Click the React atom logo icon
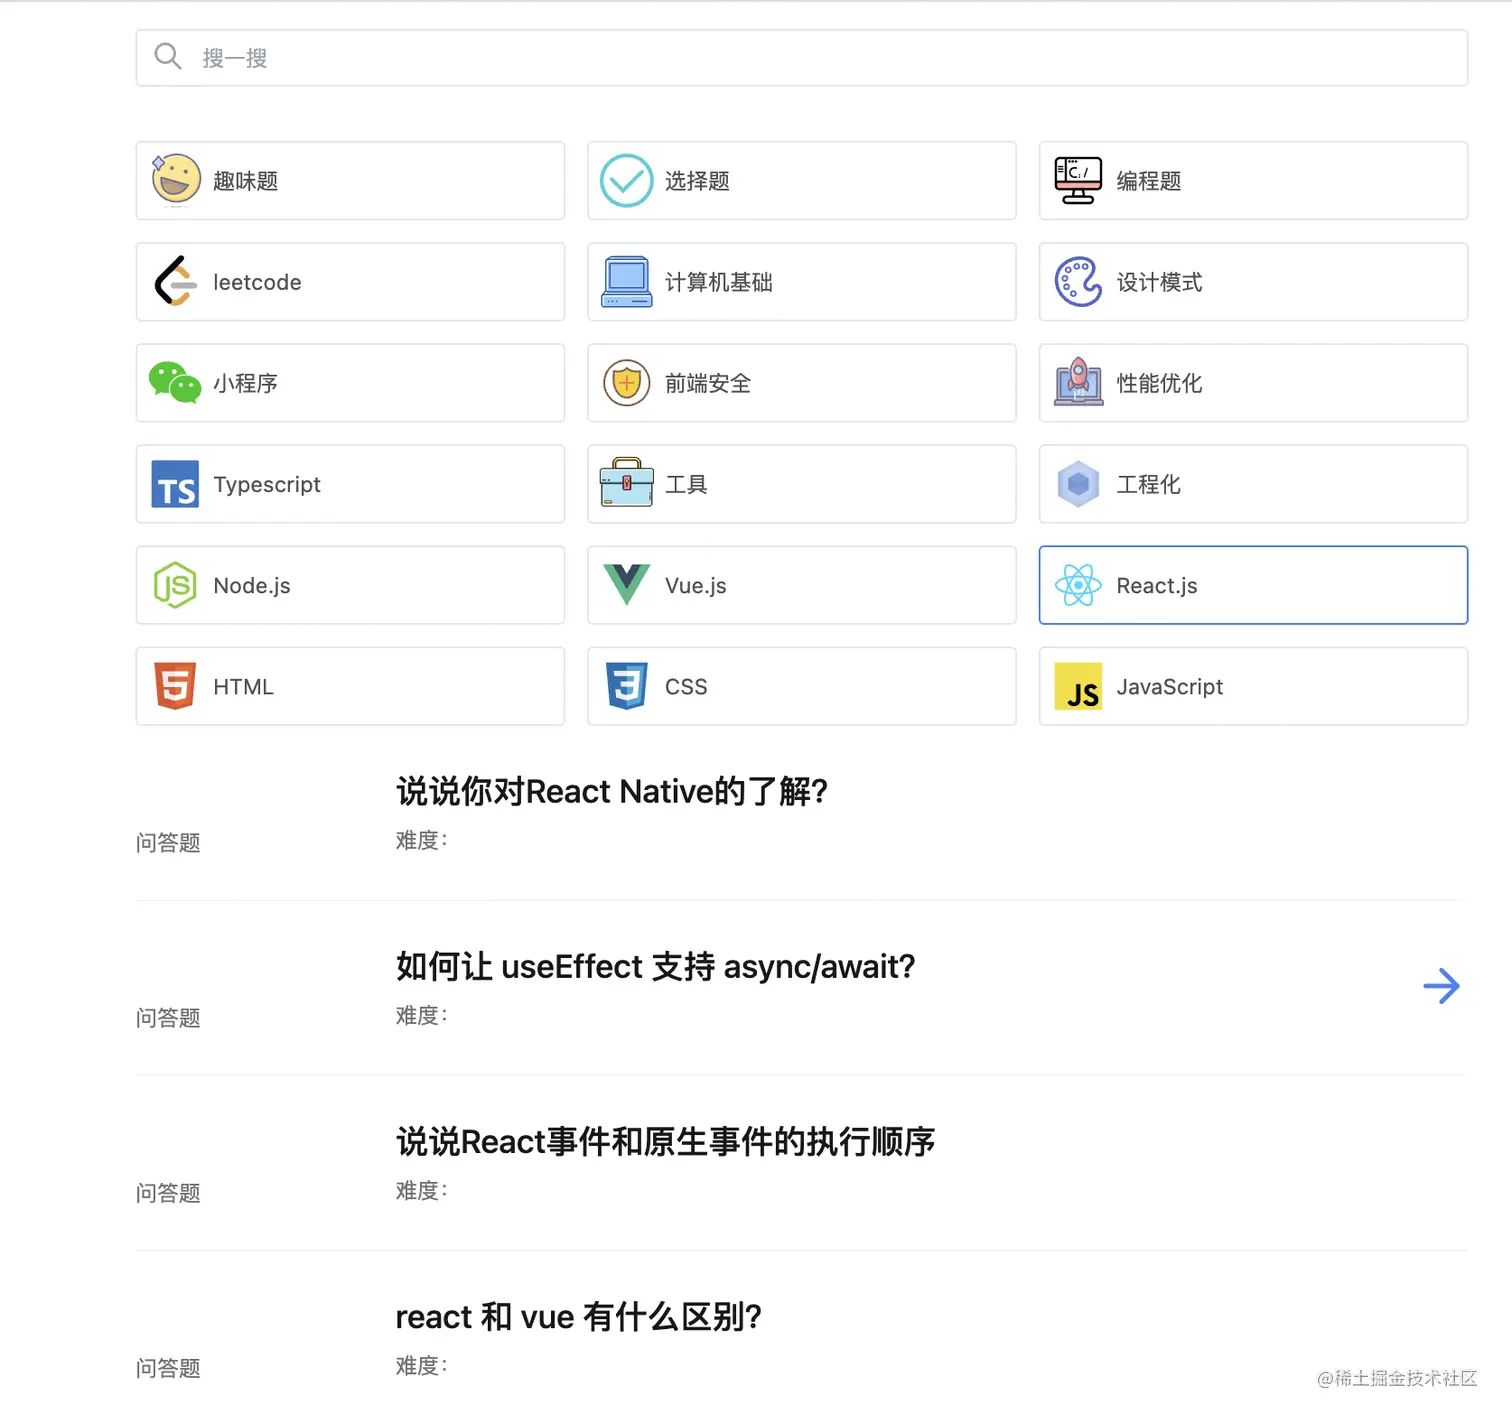This screenshot has height=1423, width=1512. [x=1078, y=585]
